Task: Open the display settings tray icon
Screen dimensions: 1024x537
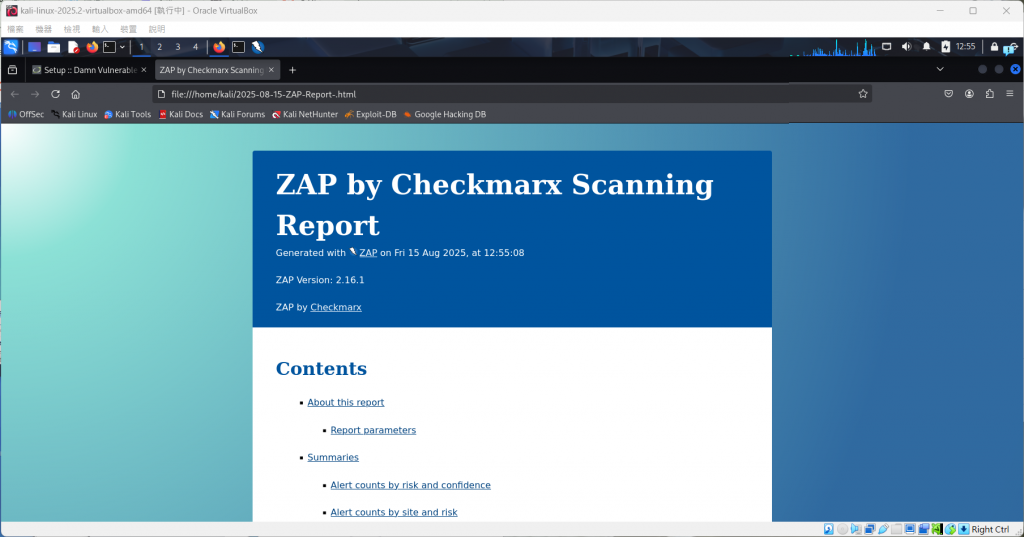Action: tap(886, 46)
